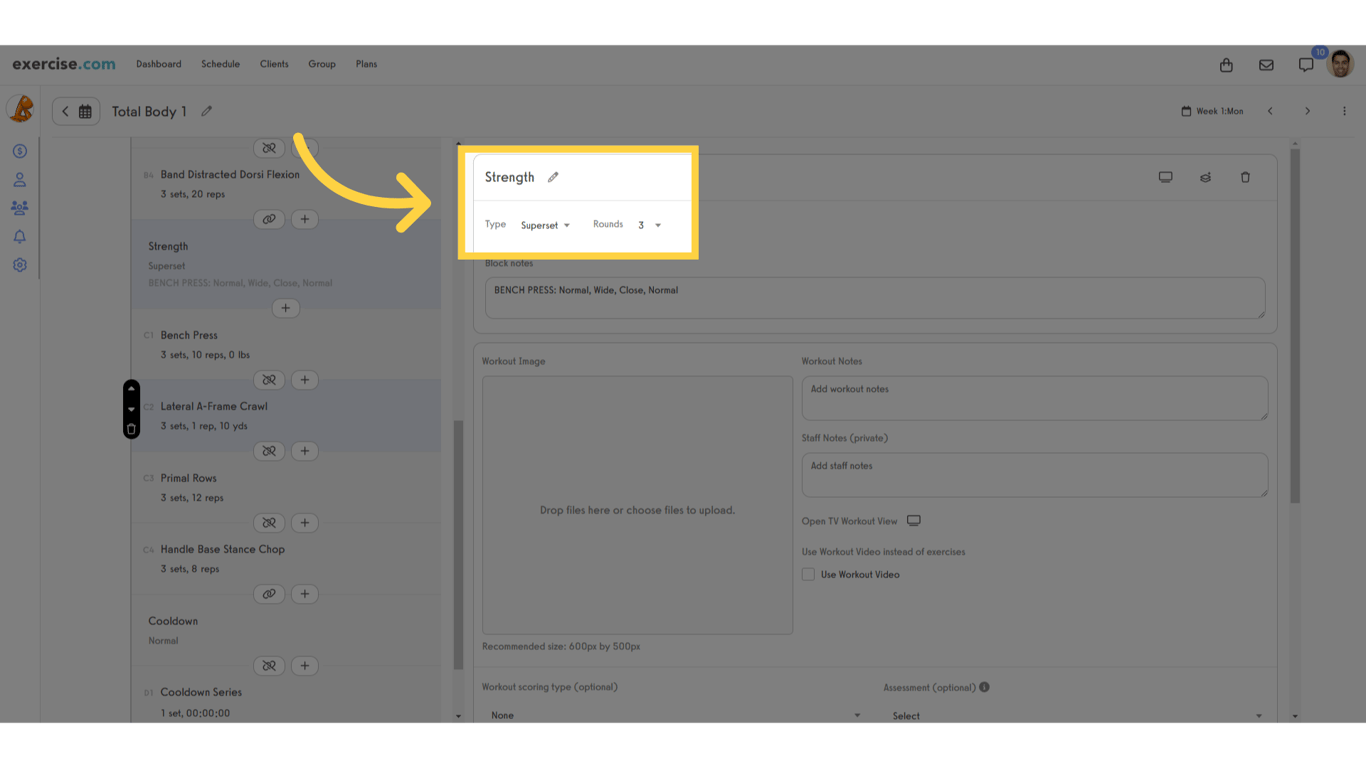The width and height of the screenshot is (1366, 768).
Task: Open the mail envelope icon
Action: pos(1266,65)
